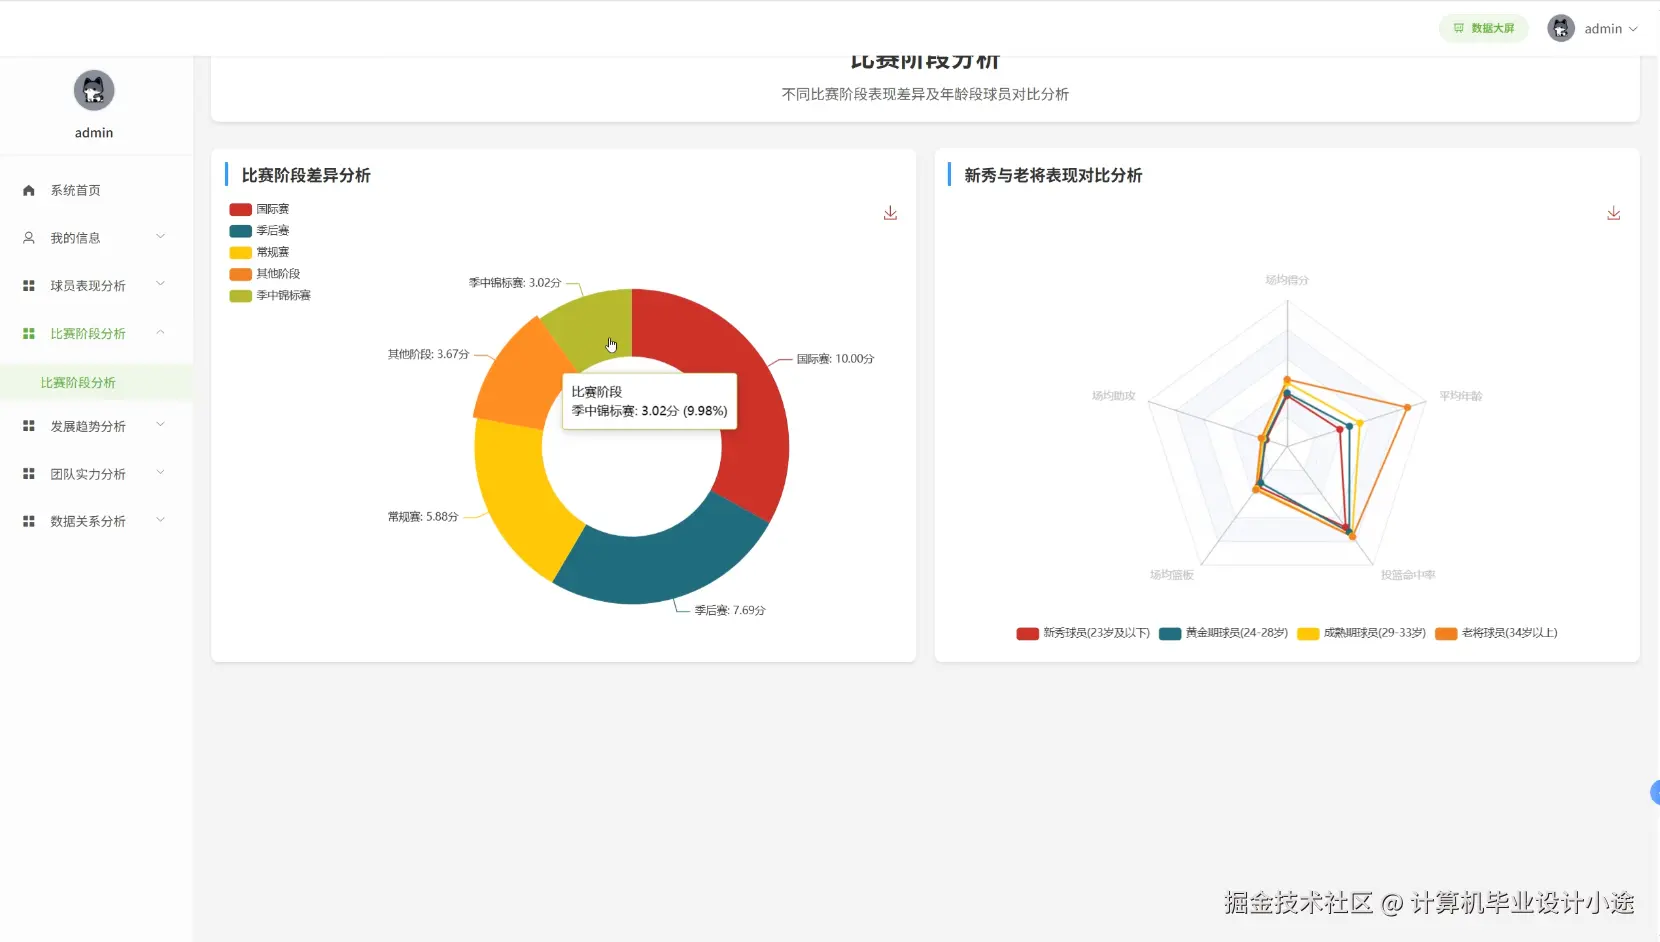Viewport: 1660px width, 942px height.
Task: Click the 发展趋势分析 sidebar icon
Action: pyautogui.click(x=28, y=425)
